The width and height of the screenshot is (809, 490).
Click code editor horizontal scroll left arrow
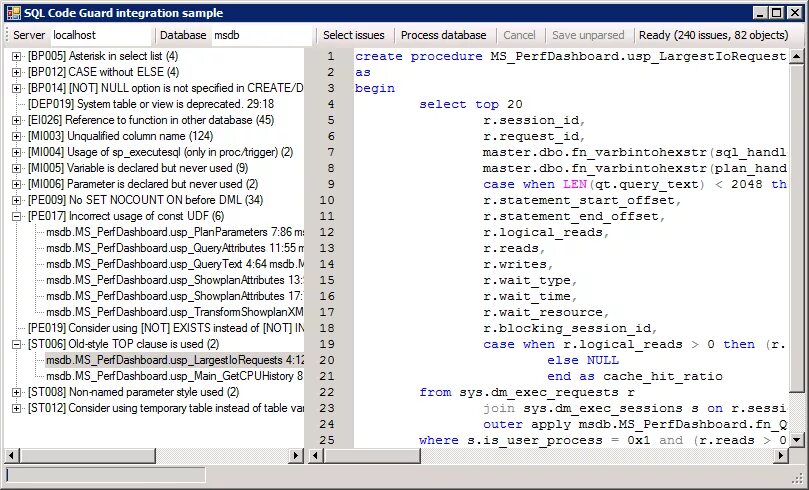click(x=315, y=455)
